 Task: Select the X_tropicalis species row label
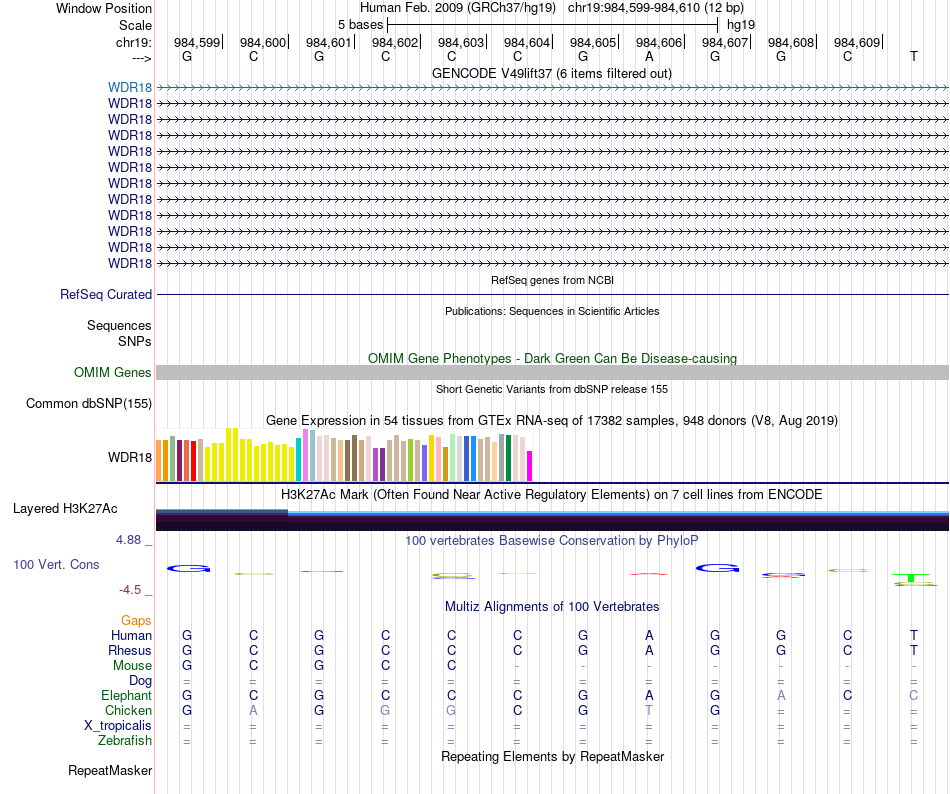118,726
